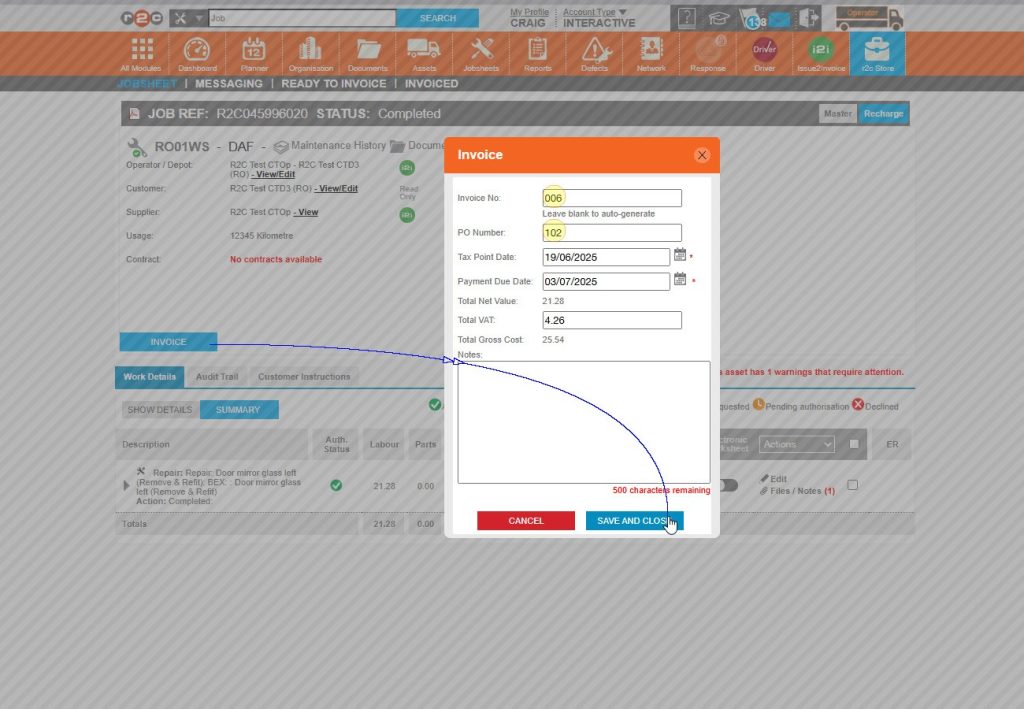
Task: Click the SAVE AND CLOSE button
Action: point(634,520)
